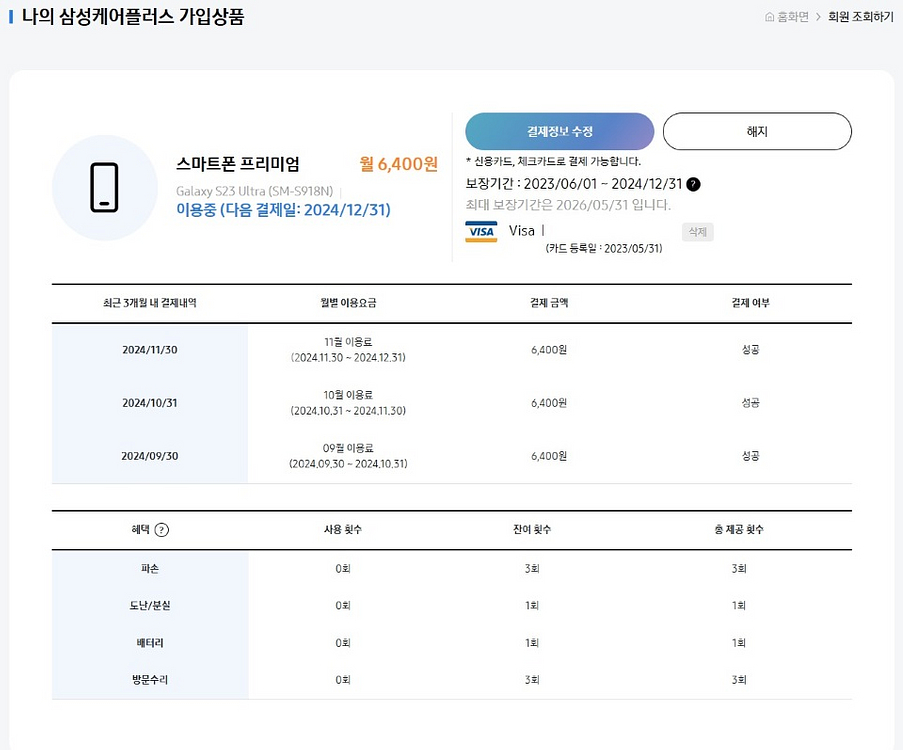The image size is (903, 750).
Task: Click the 배터리 benefit row label
Action: coord(150,642)
